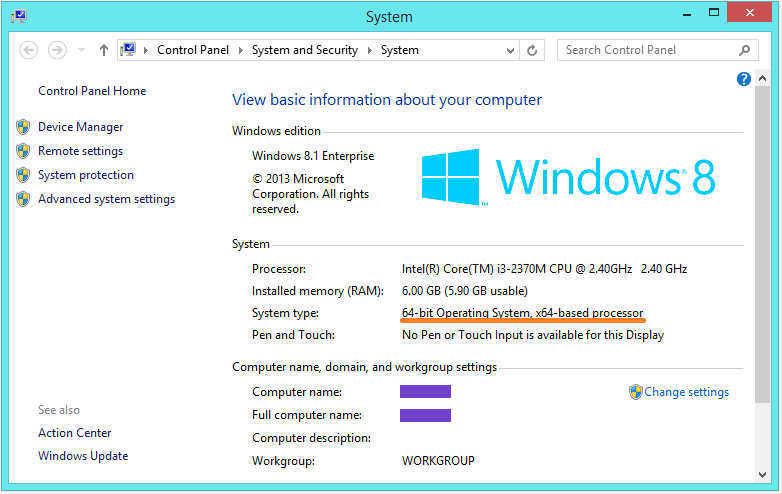Viewport: 782px width, 494px height.
Task: Click the Computer description: label
Action: 311,438
